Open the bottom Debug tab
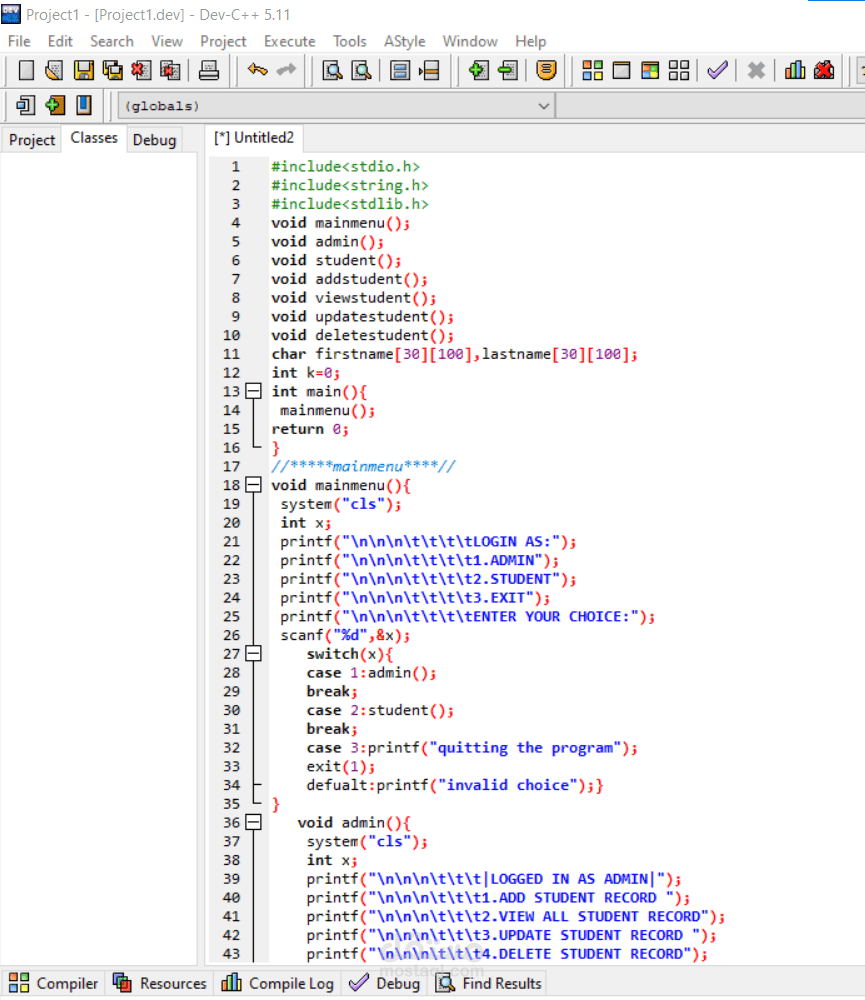Image resolution: width=865 pixels, height=1000 pixels. click(x=385, y=983)
